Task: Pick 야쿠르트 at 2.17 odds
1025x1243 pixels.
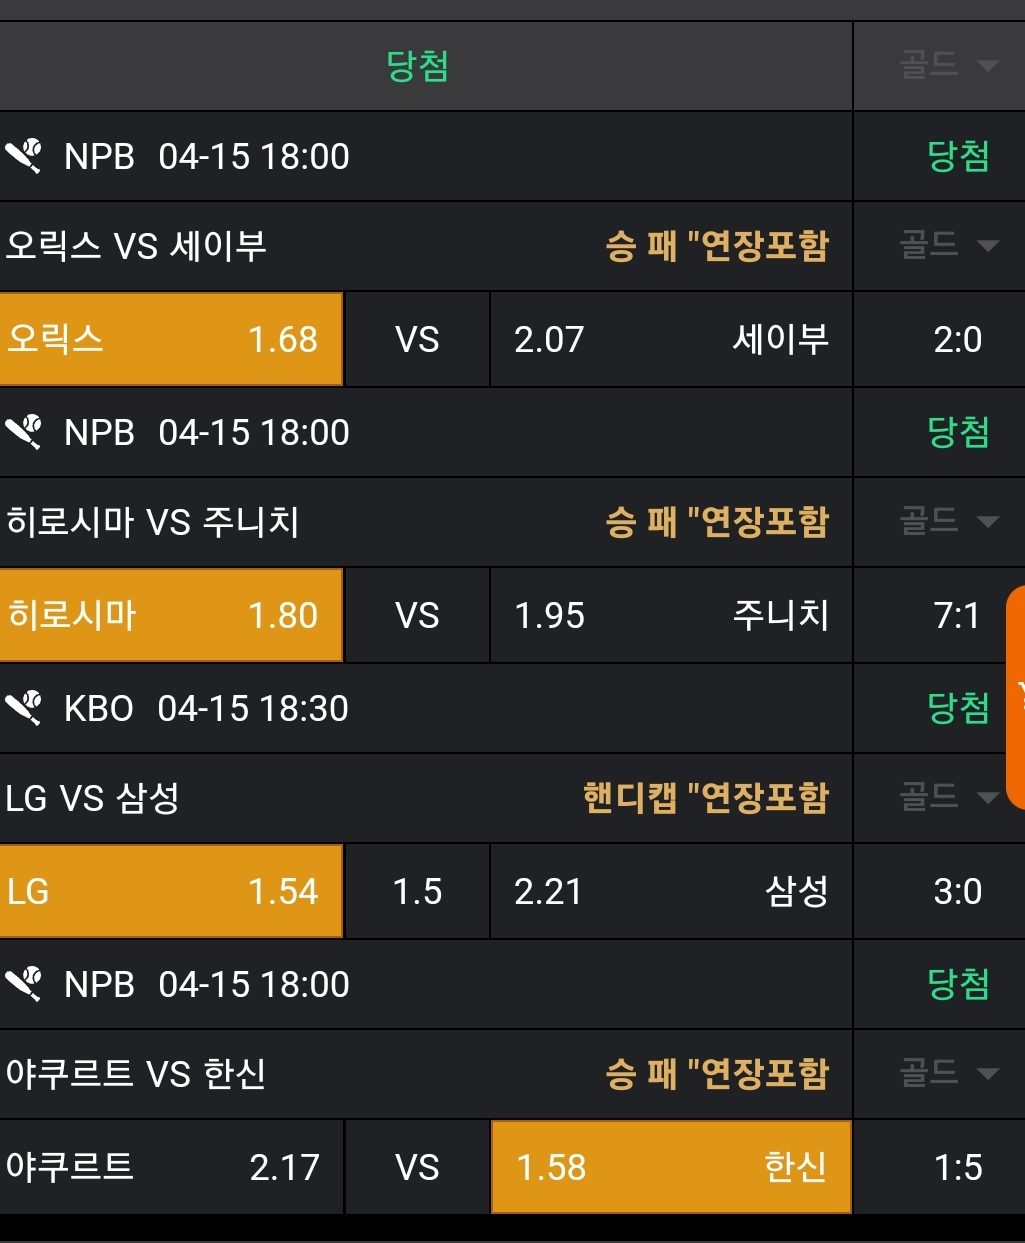Action: (171, 1167)
